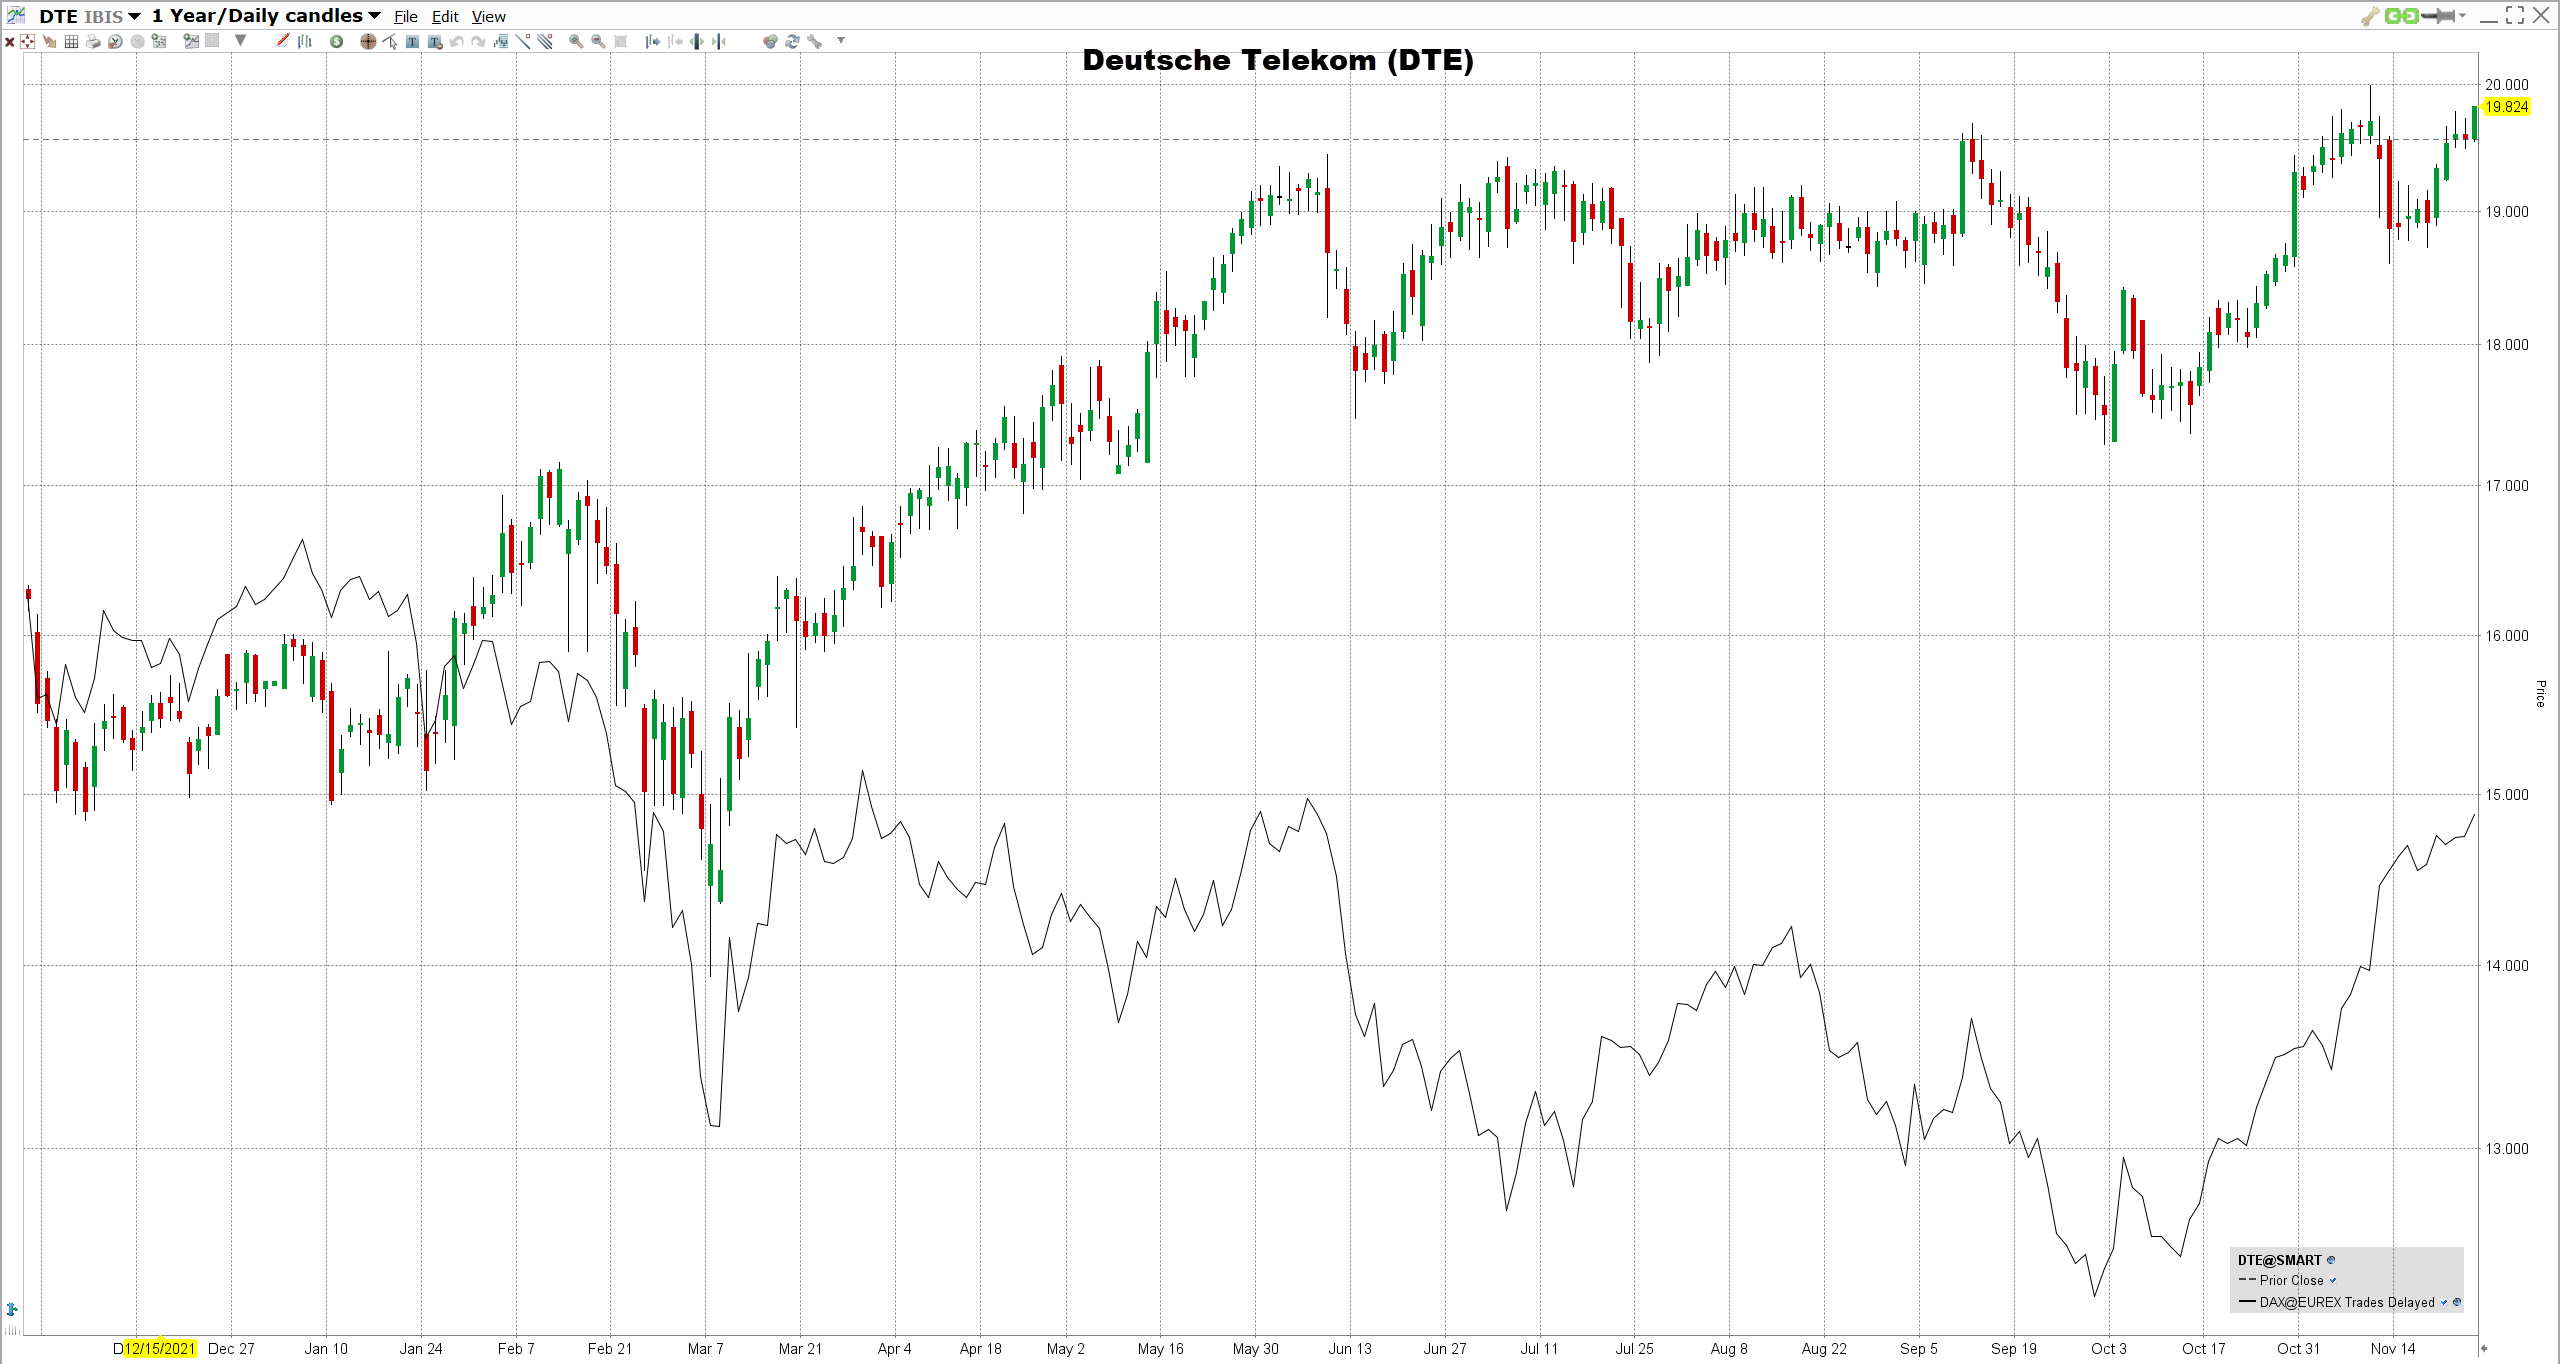2560x1364 pixels.
Task: Open the title bar small dropdown arrow
Action: (2462, 15)
